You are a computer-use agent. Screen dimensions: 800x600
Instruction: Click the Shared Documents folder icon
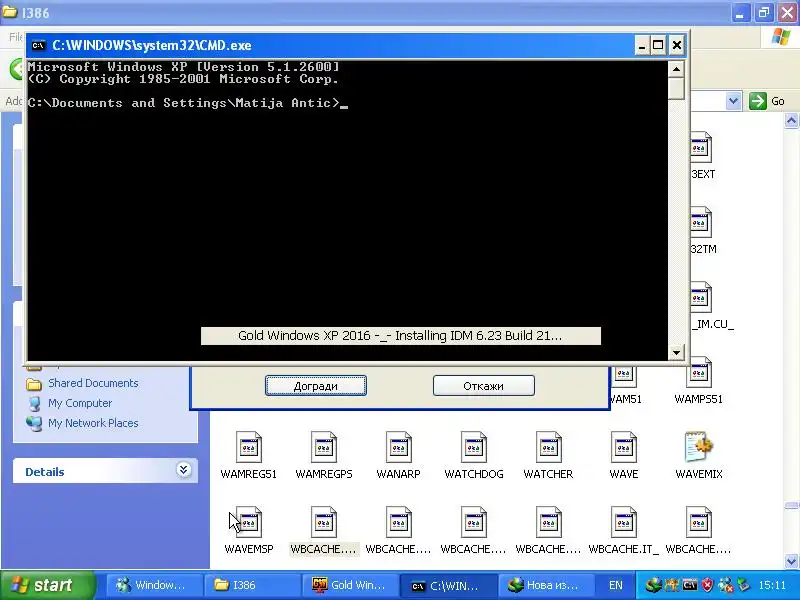click(x=34, y=384)
